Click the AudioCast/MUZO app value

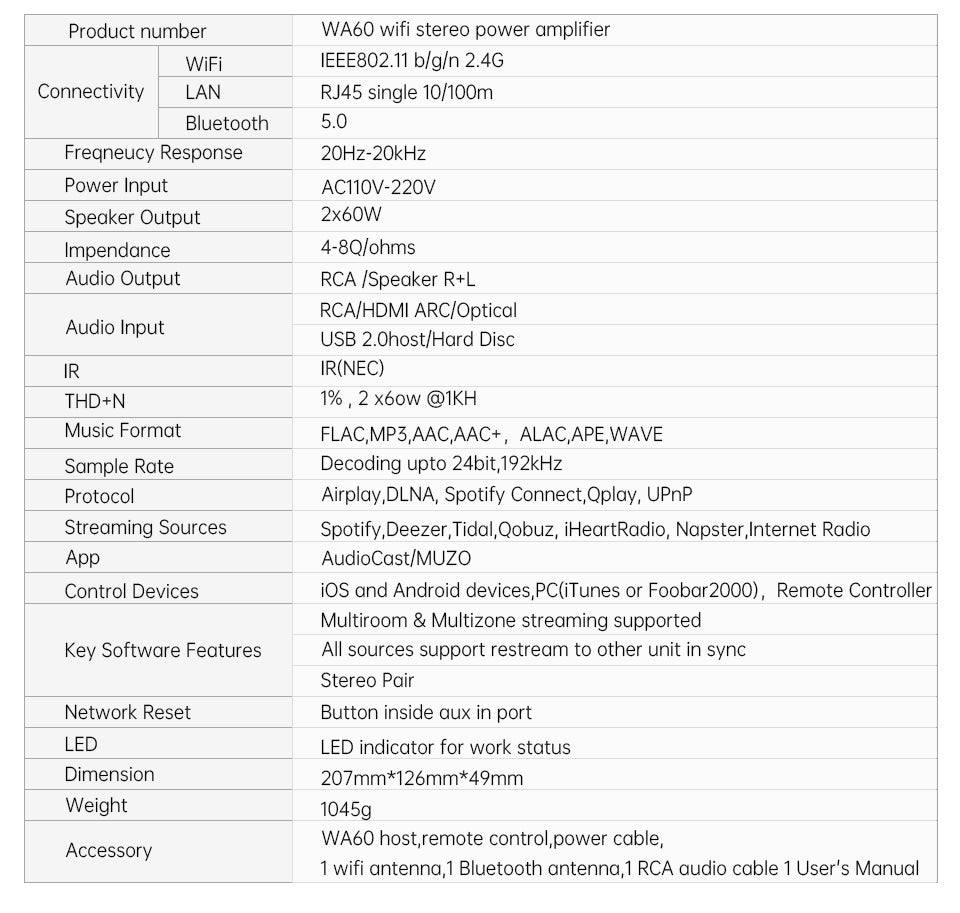pyautogui.click(x=396, y=558)
